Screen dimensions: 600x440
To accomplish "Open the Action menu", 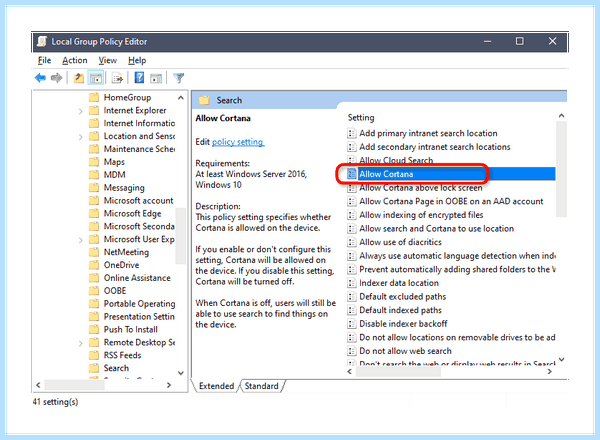I will pos(75,60).
